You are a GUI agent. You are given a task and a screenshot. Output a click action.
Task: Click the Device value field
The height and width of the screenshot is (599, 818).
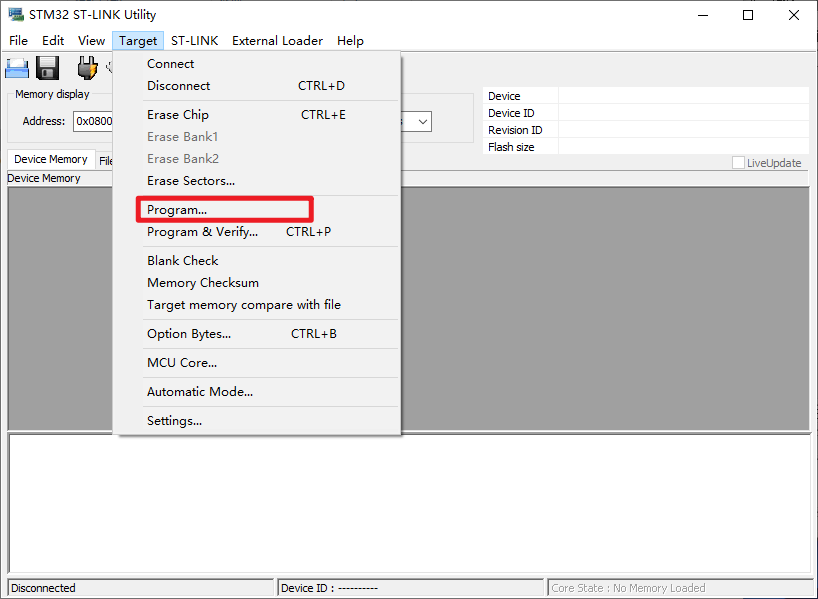683,95
